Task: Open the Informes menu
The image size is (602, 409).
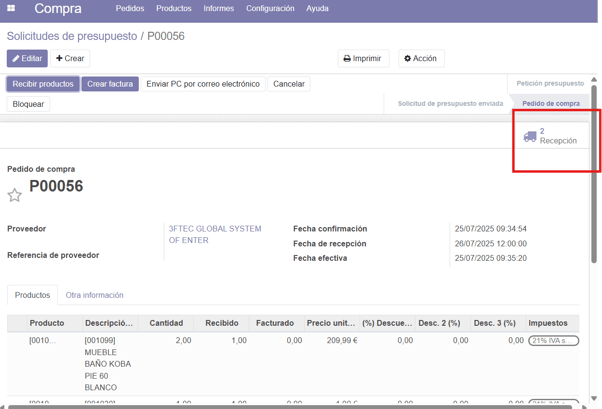Action: 219,9
